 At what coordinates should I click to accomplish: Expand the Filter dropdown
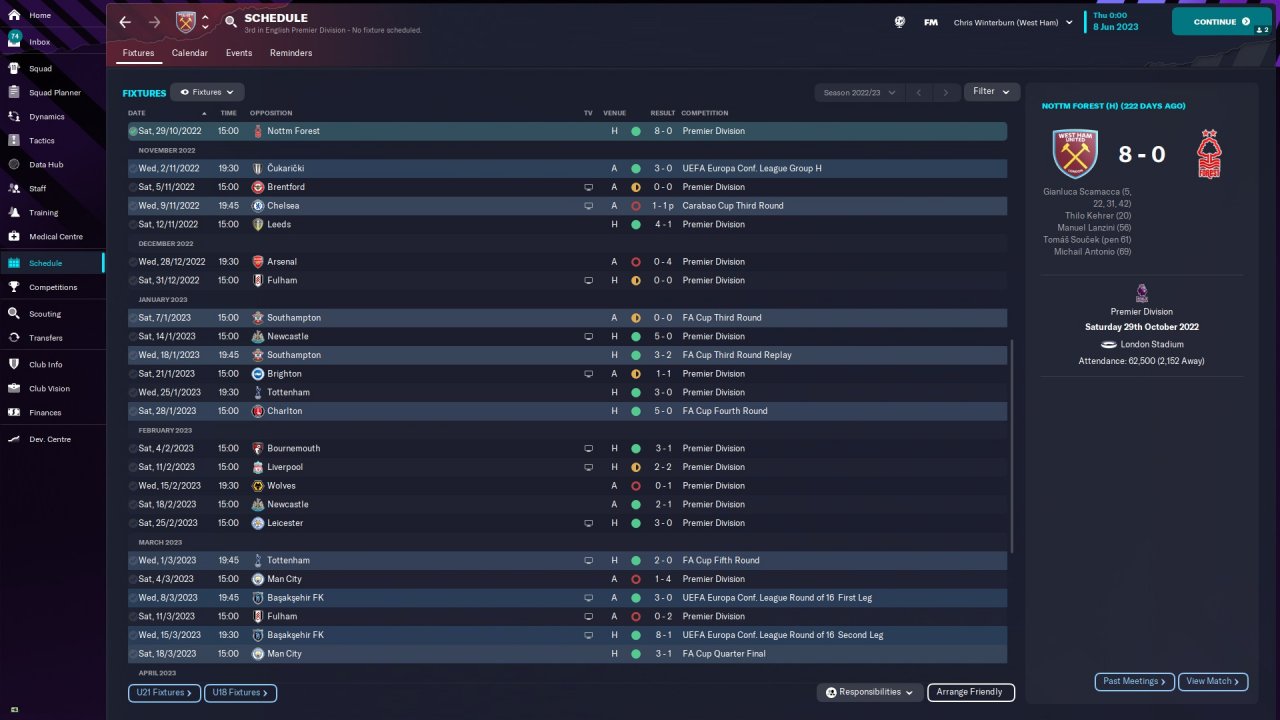click(x=991, y=92)
